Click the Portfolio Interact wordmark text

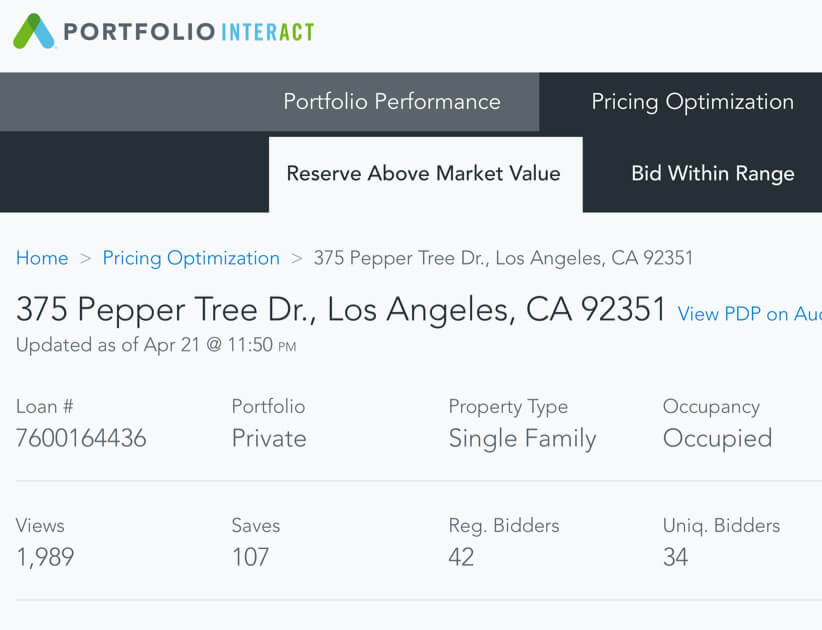(188, 32)
